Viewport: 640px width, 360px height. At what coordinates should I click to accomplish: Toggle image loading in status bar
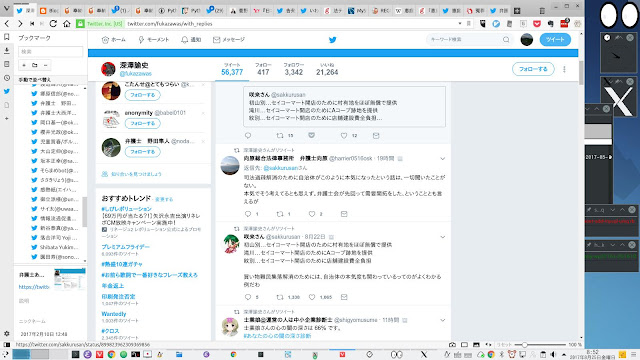[x=476, y=344]
